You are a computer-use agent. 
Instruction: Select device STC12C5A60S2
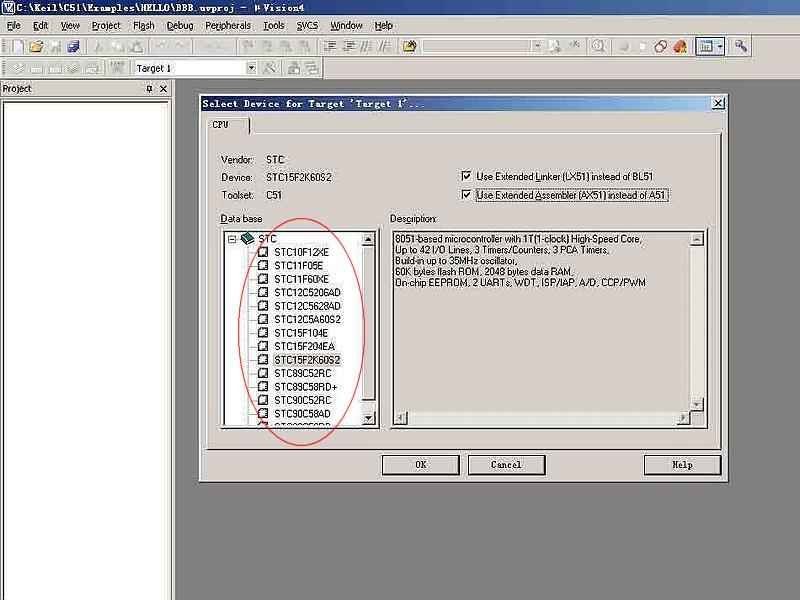point(307,319)
